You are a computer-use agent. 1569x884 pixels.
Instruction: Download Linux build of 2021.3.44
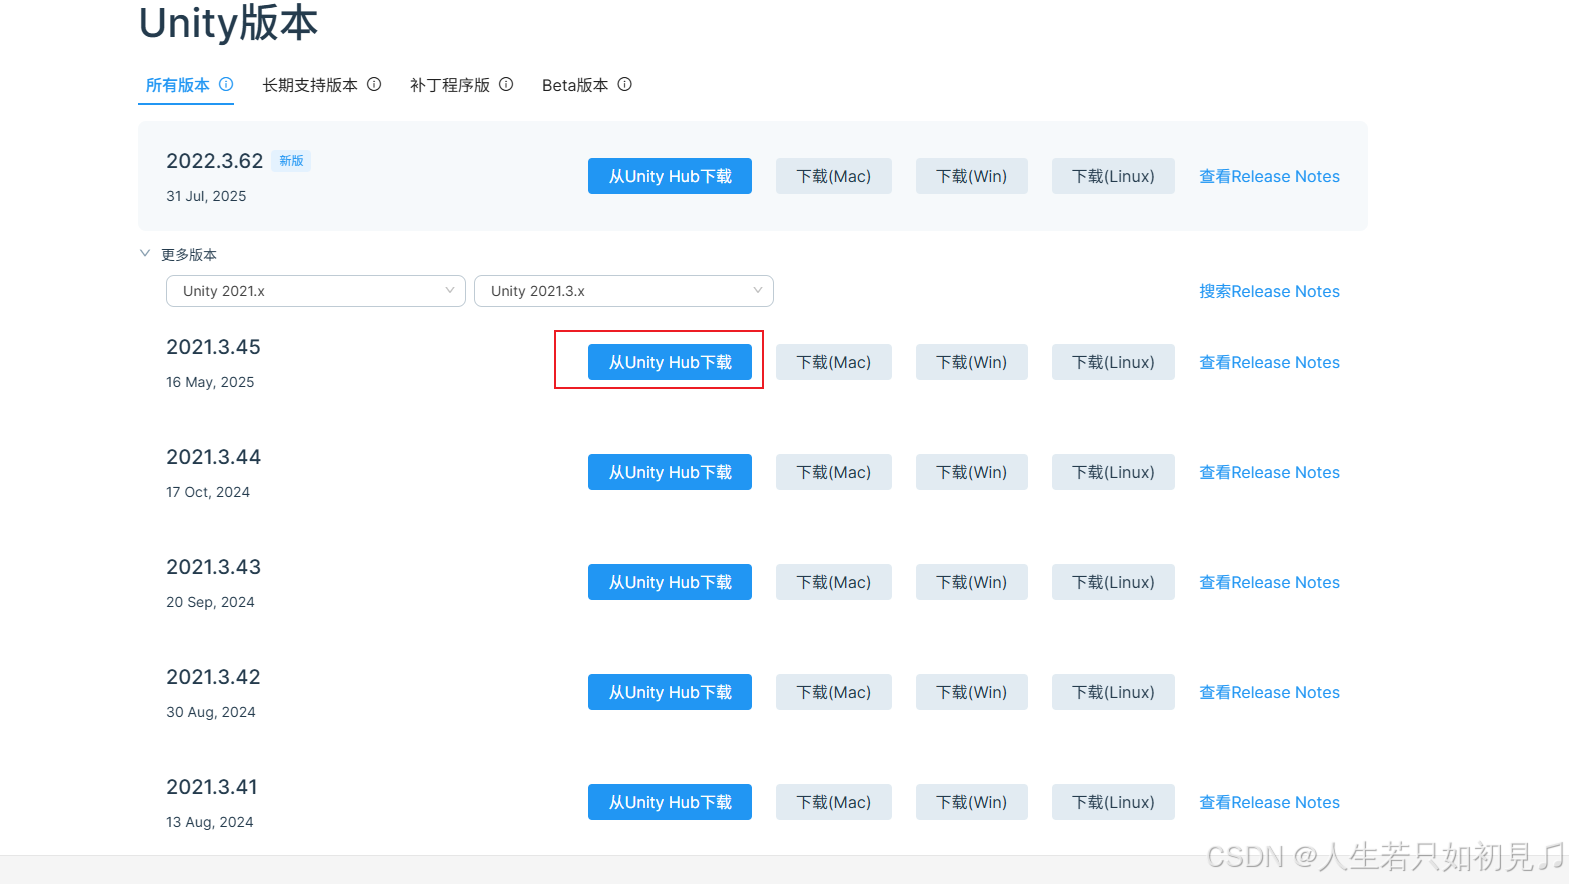(x=1113, y=472)
